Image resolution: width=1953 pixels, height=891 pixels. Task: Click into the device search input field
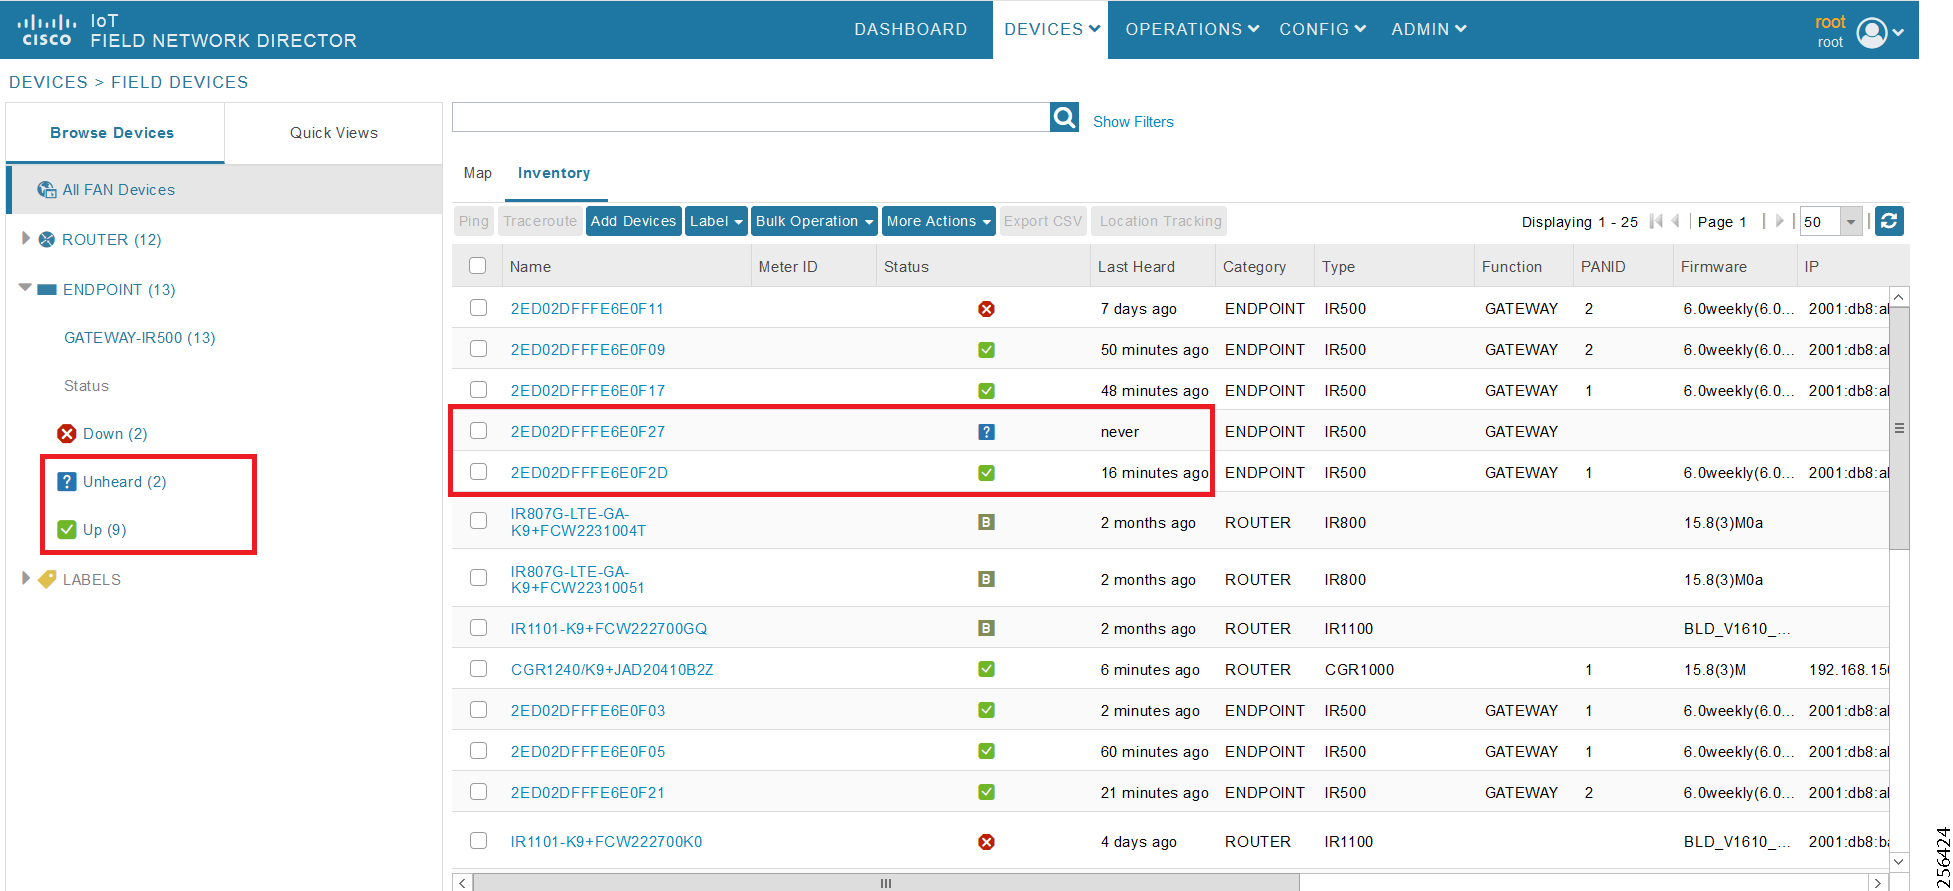[751, 117]
